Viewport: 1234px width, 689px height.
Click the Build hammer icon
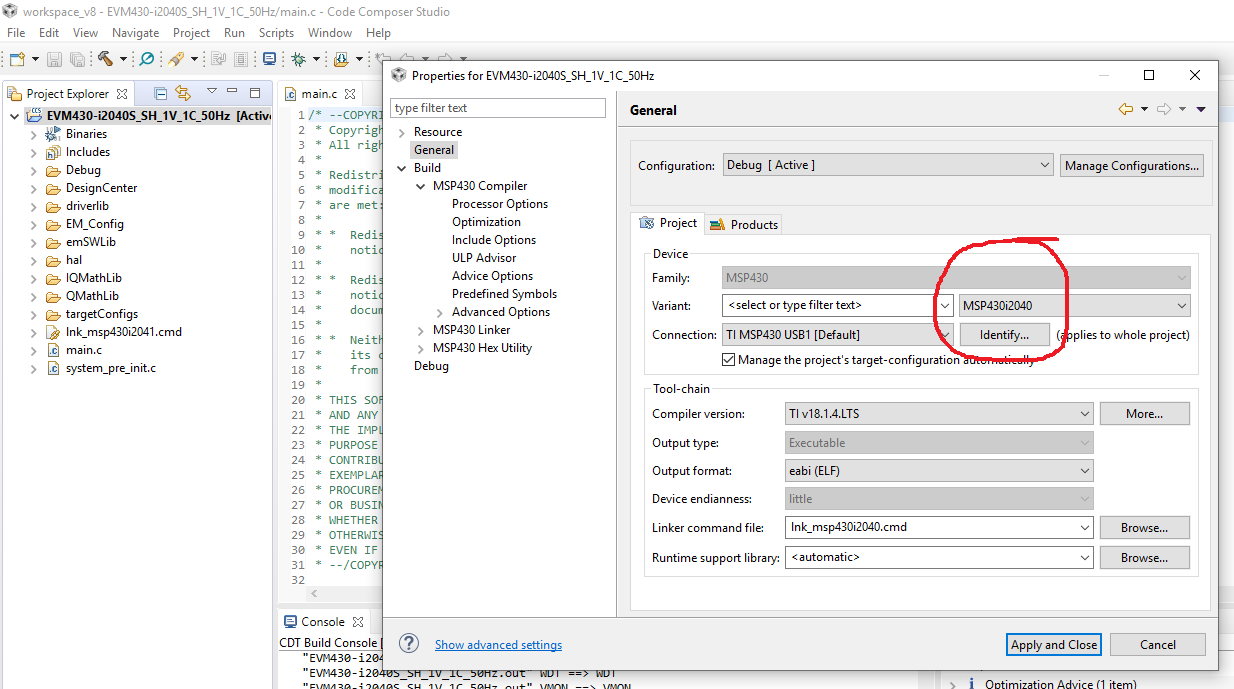tap(105, 60)
